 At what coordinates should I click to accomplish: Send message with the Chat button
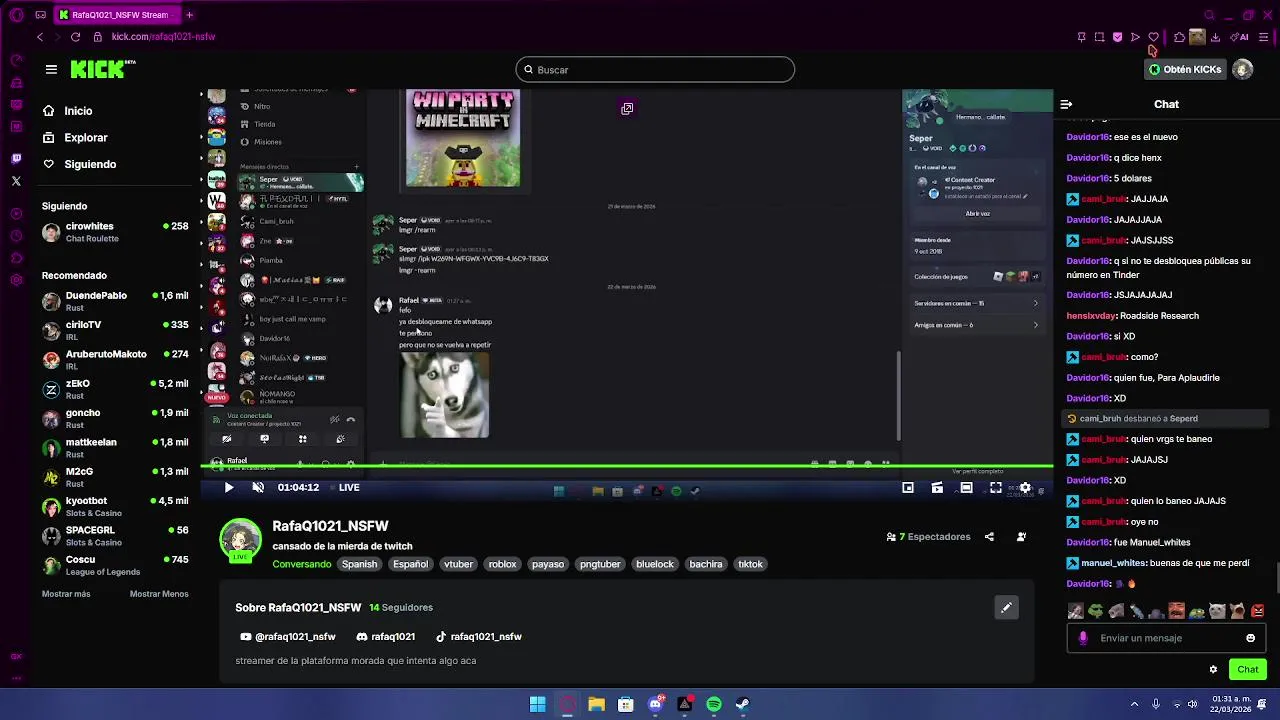click(1247, 670)
